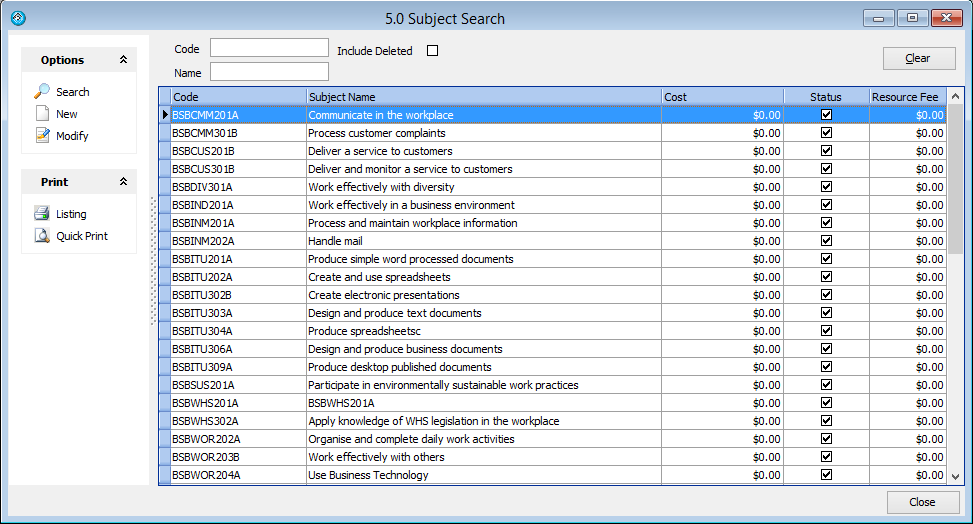Screen dimensions: 973x524
Task: Click the New document icon
Action: coord(42,114)
